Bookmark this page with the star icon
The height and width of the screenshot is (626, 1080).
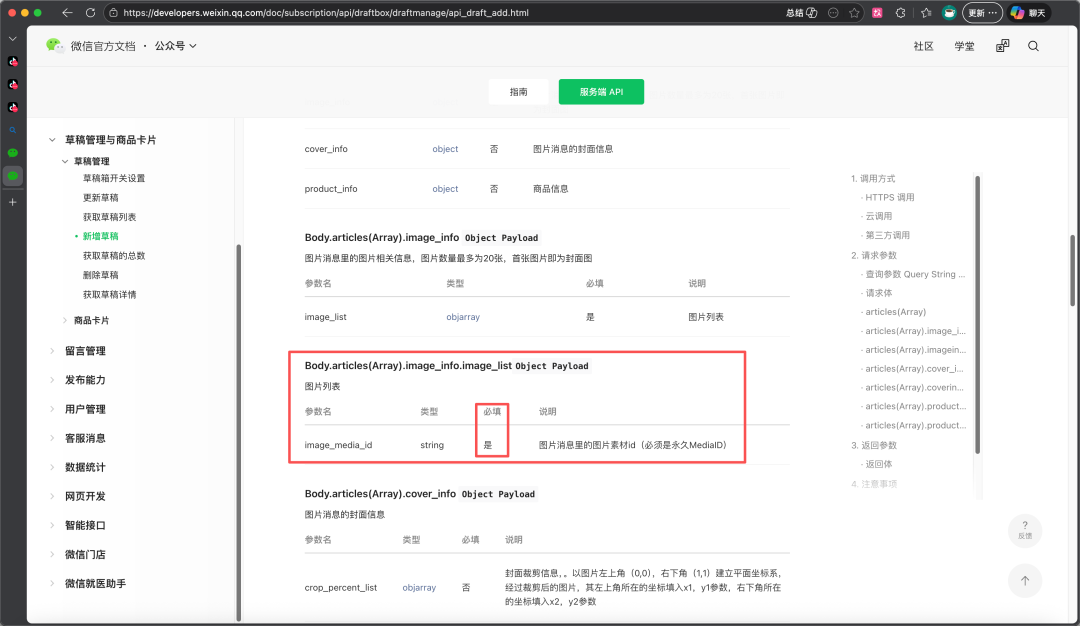point(854,12)
